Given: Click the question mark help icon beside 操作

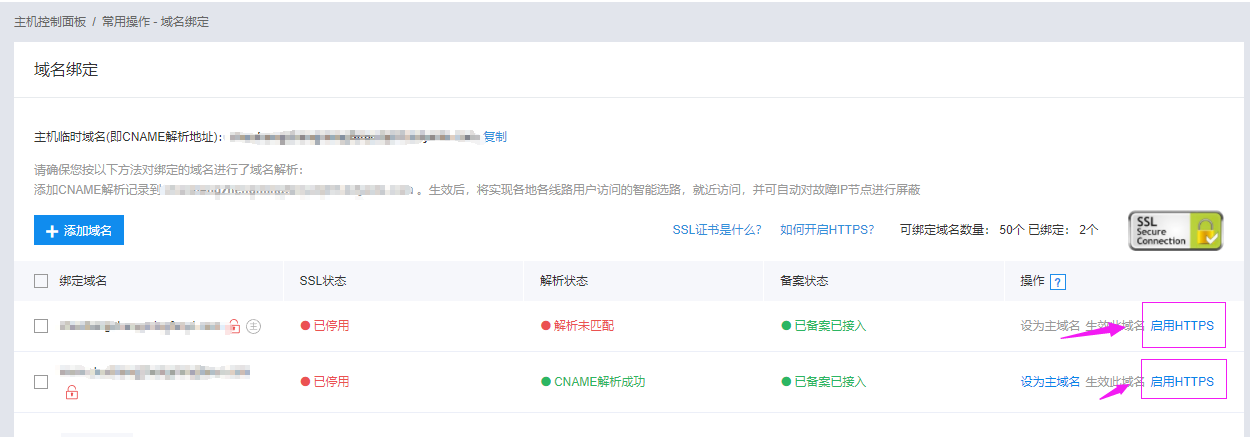Looking at the screenshot, I should pyautogui.click(x=1058, y=282).
